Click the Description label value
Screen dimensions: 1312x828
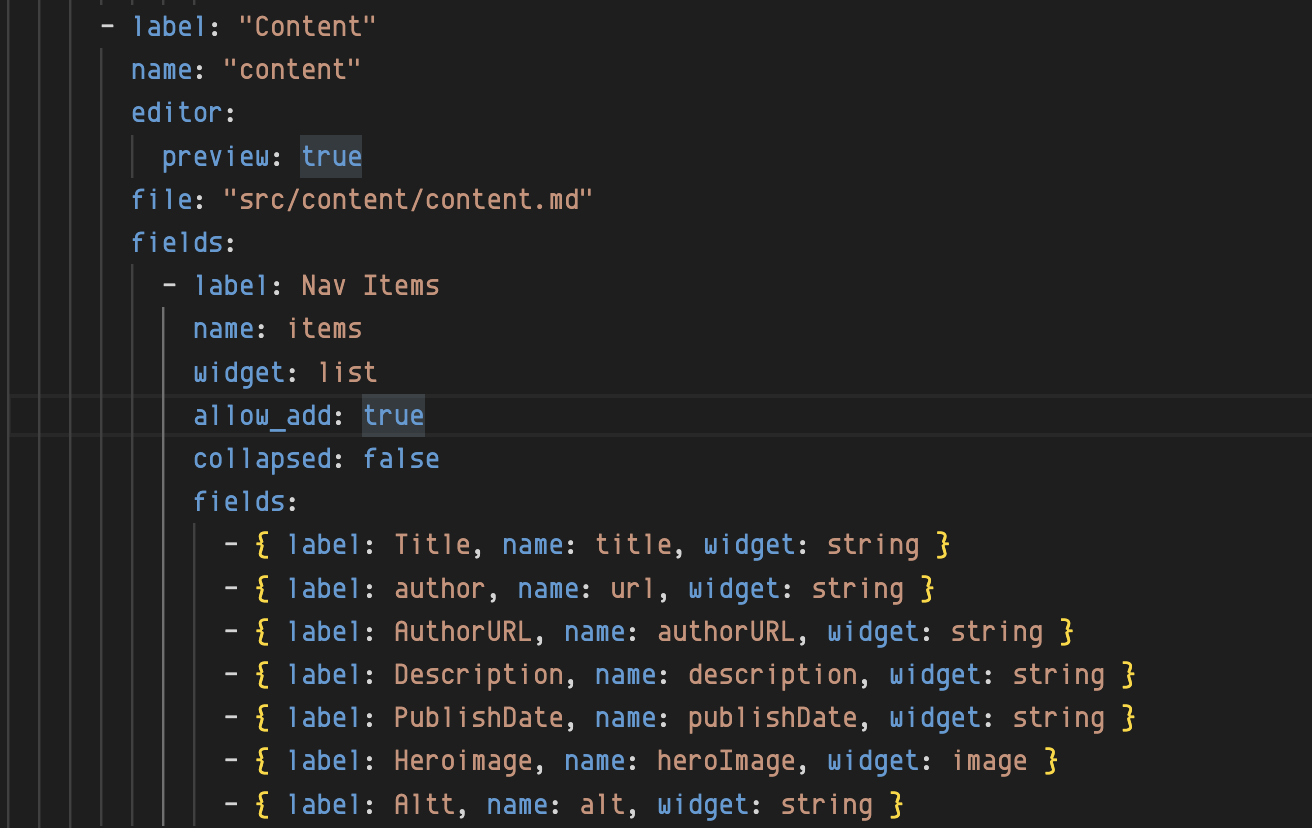pyautogui.click(x=478, y=675)
